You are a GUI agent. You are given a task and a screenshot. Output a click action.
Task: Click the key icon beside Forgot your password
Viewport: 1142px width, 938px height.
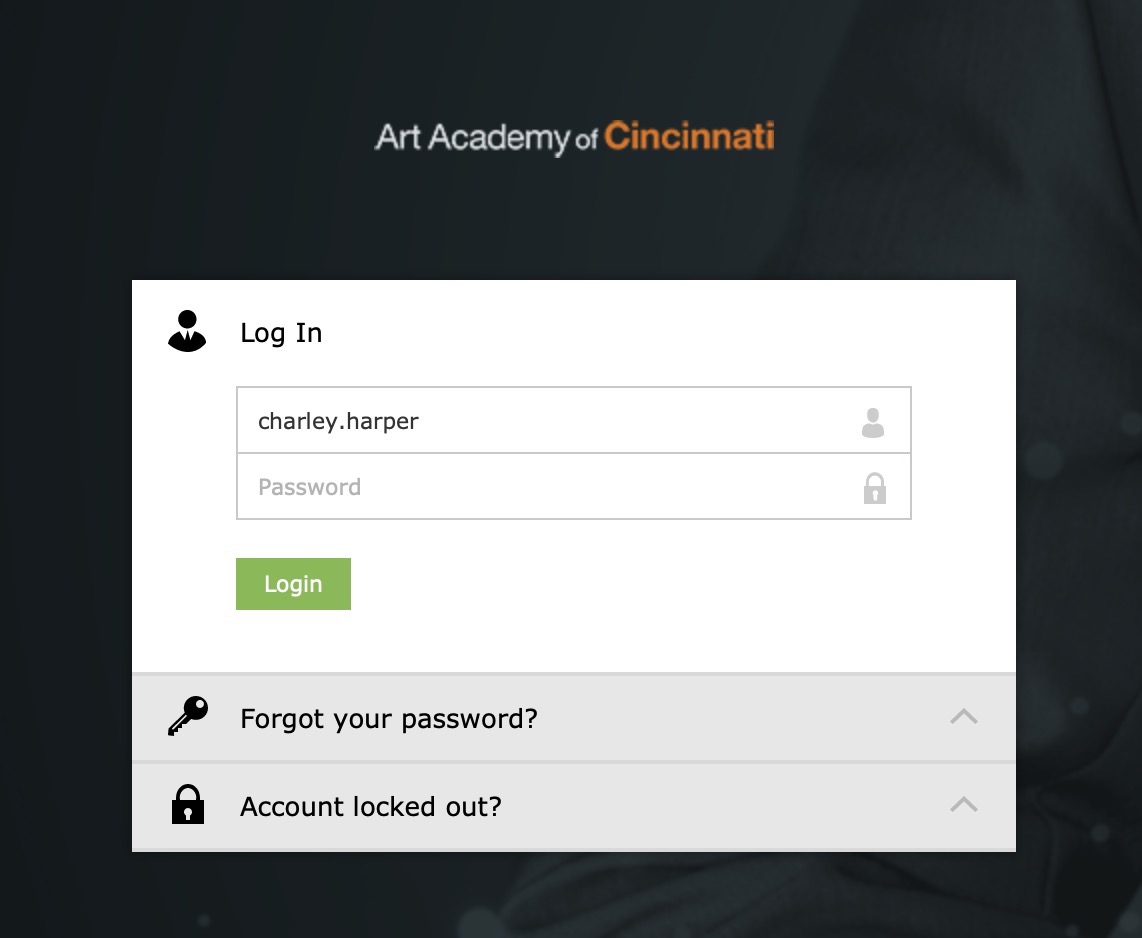coord(188,716)
